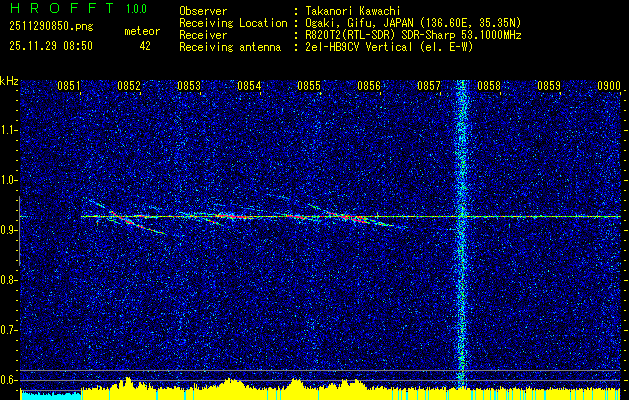The width and height of the screenshot is (629, 400).
Task: Click the 0858 time marker
Action: pos(489,86)
